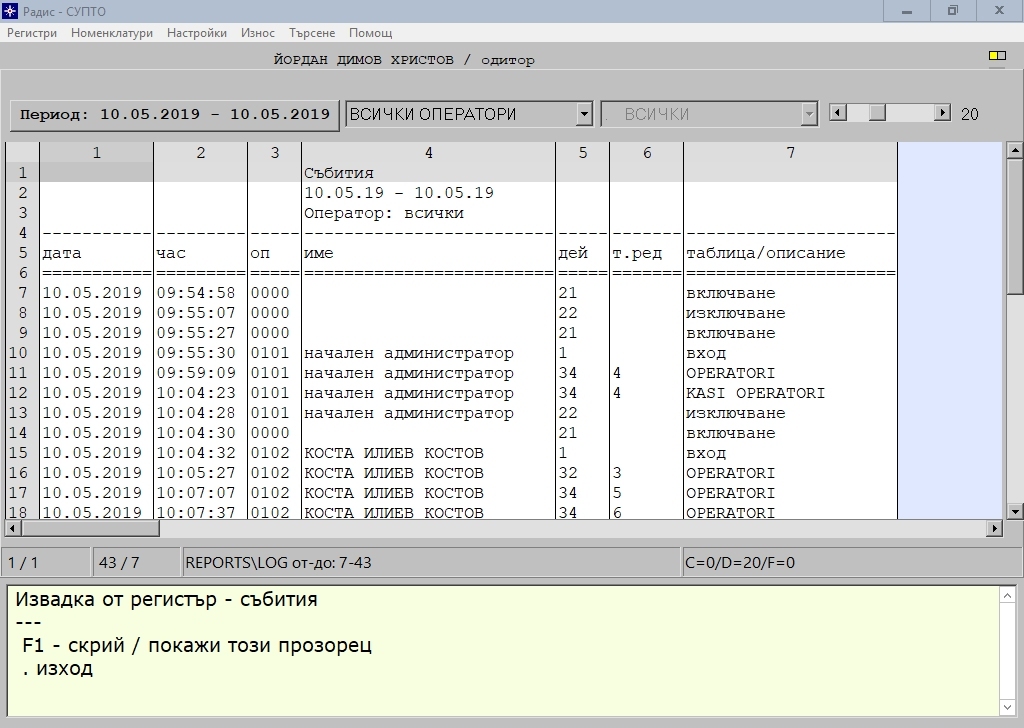Click the Период 10.05.2019 - 10.05.2019 button
This screenshot has height=728, width=1024.
click(174, 114)
